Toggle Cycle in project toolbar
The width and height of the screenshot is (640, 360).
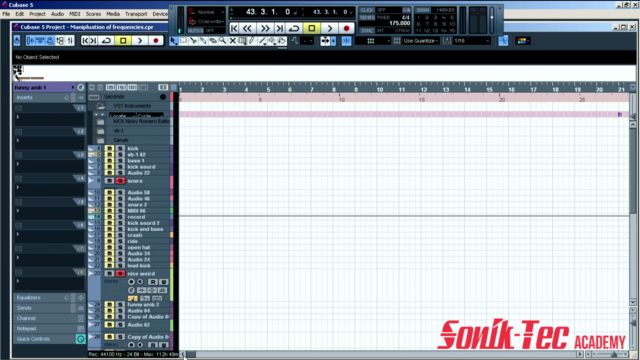pos(106,40)
